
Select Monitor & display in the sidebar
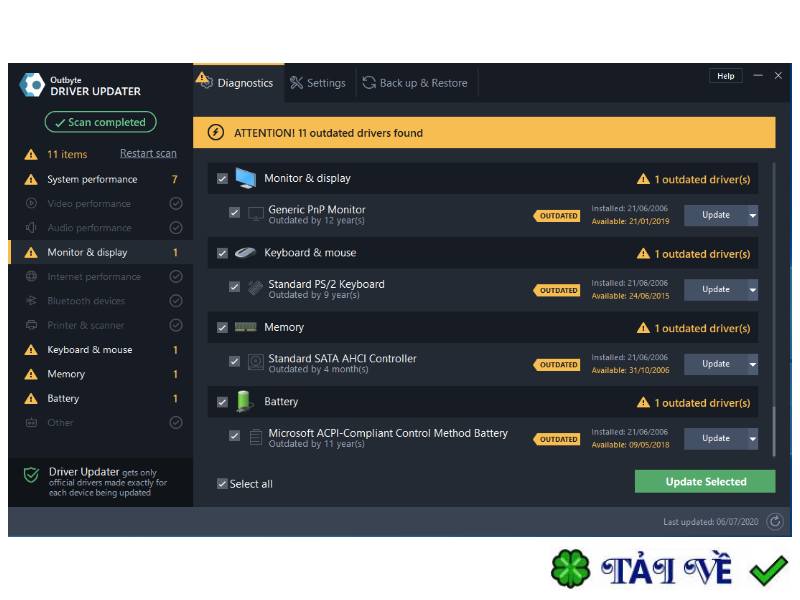point(101,252)
